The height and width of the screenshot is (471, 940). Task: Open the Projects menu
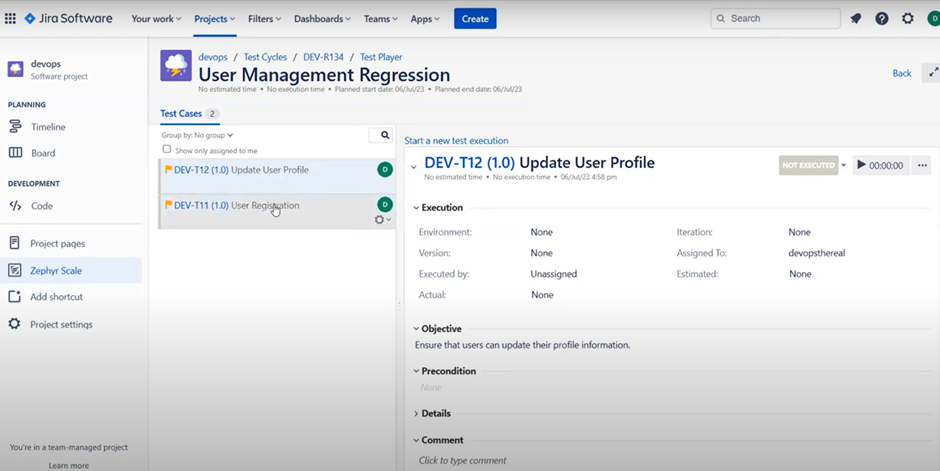click(214, 18)
